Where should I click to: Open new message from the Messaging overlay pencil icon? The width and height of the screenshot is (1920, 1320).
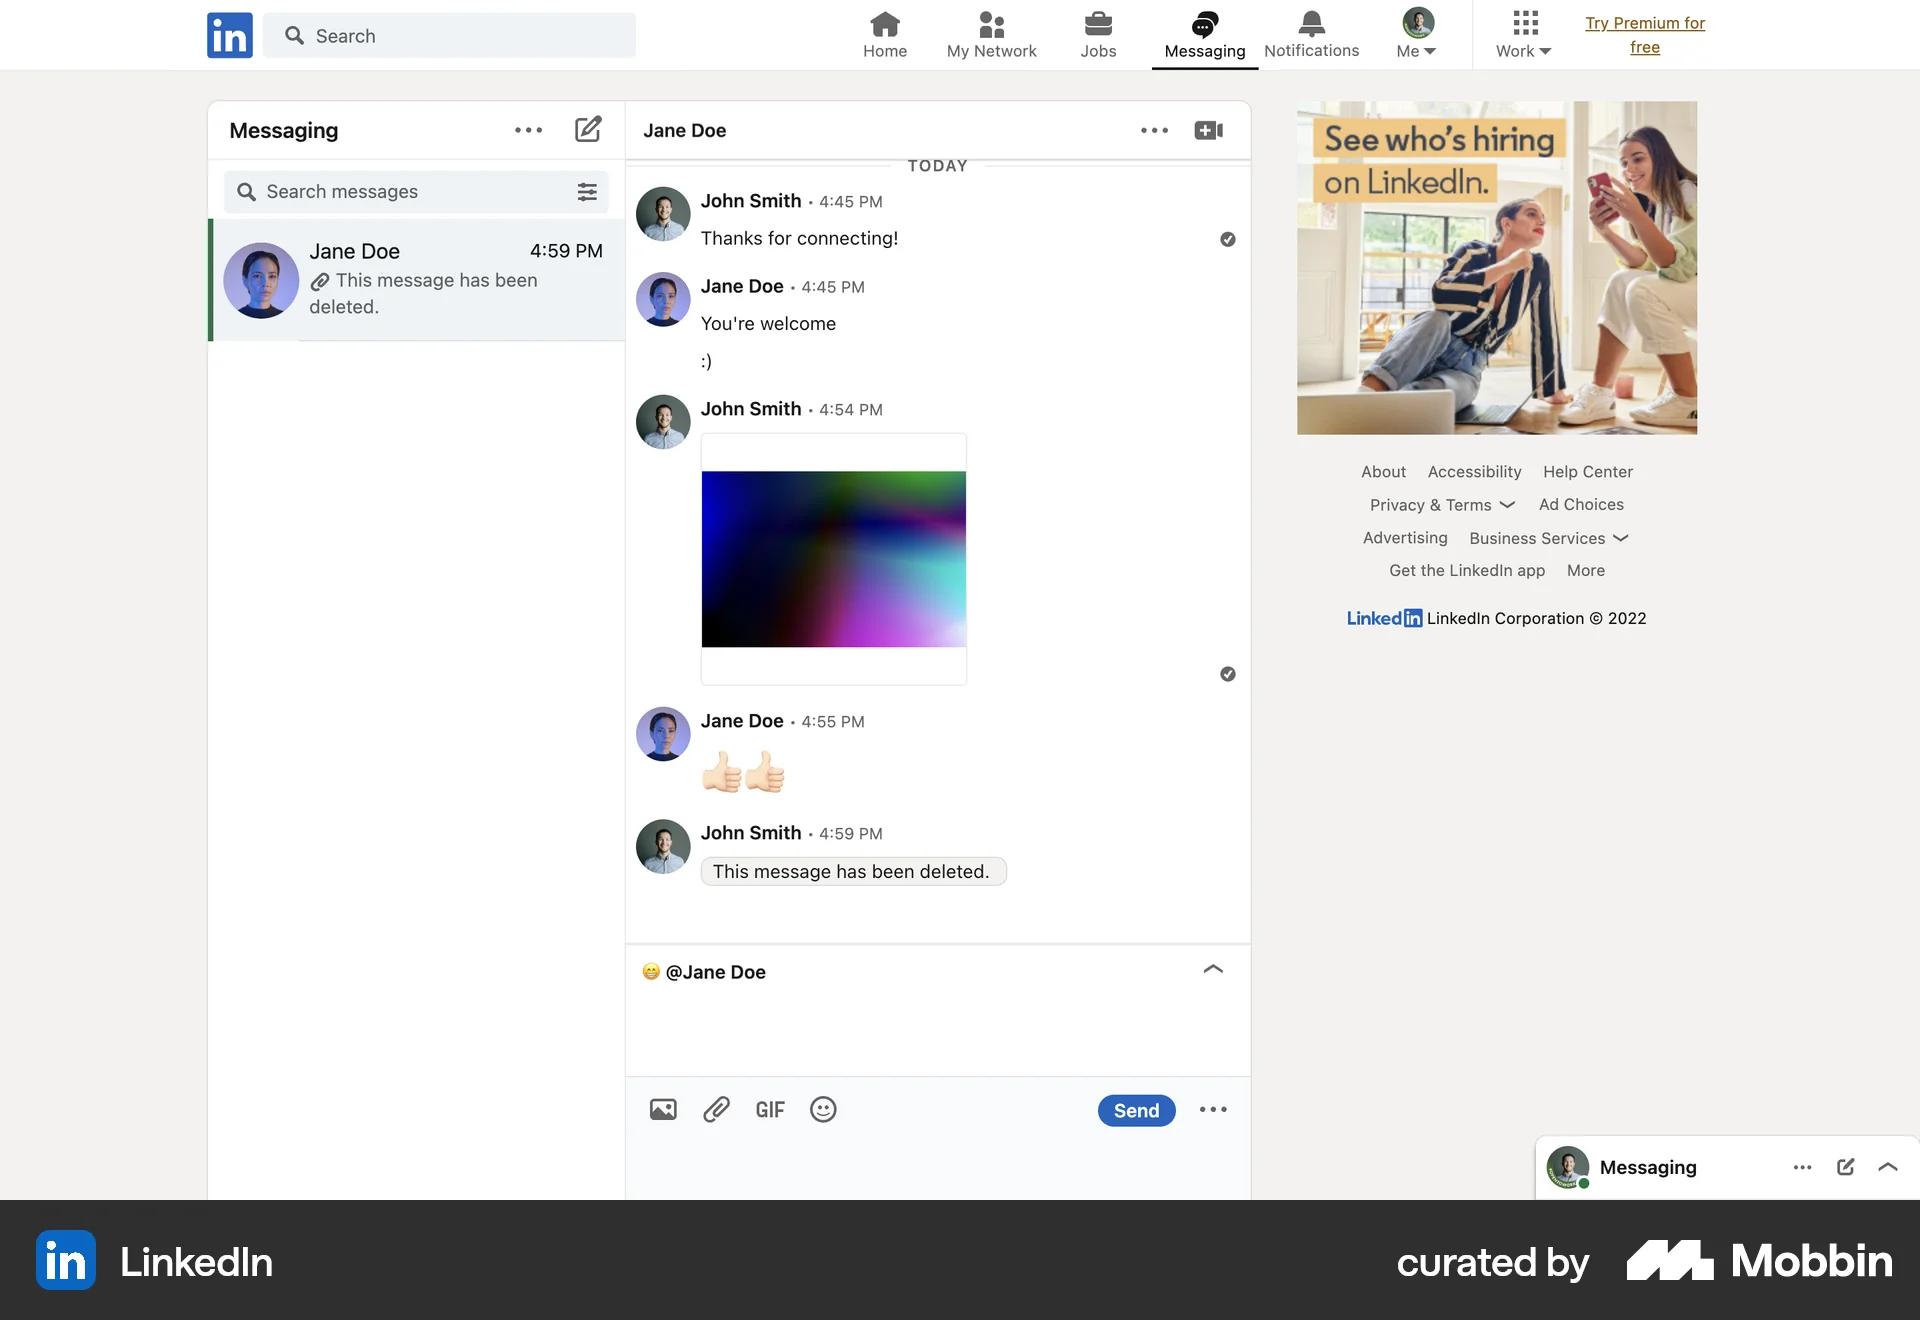(1845, 1167)
